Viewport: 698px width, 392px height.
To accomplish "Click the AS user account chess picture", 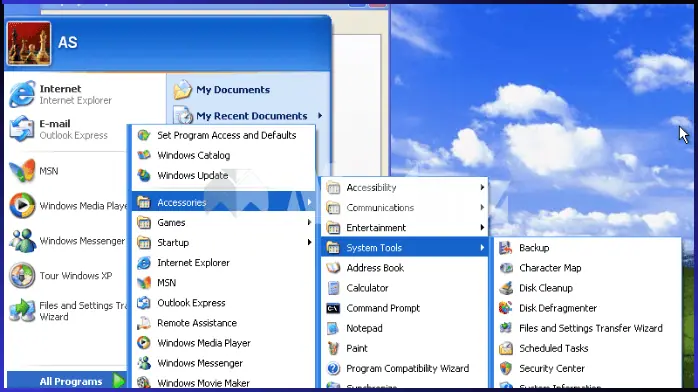I will [28, 44].
